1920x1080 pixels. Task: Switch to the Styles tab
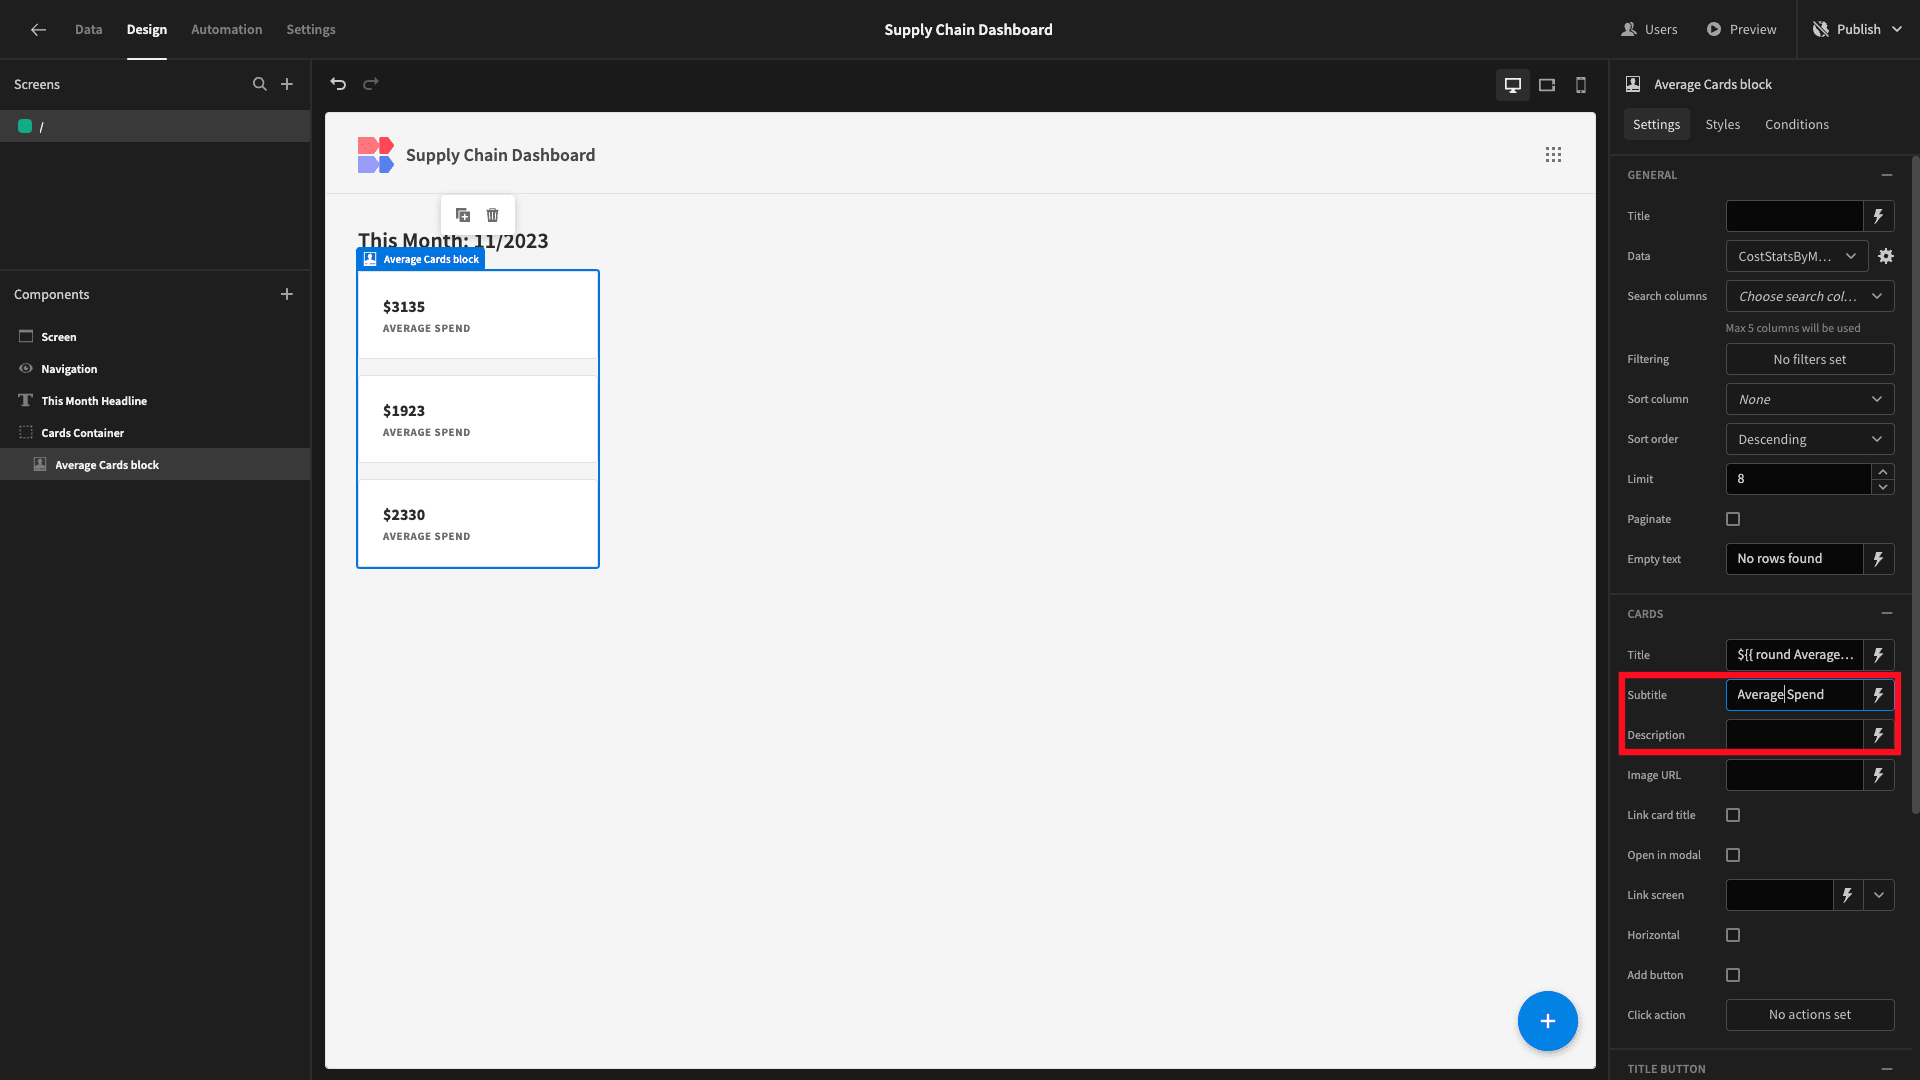coord(1724,124)
